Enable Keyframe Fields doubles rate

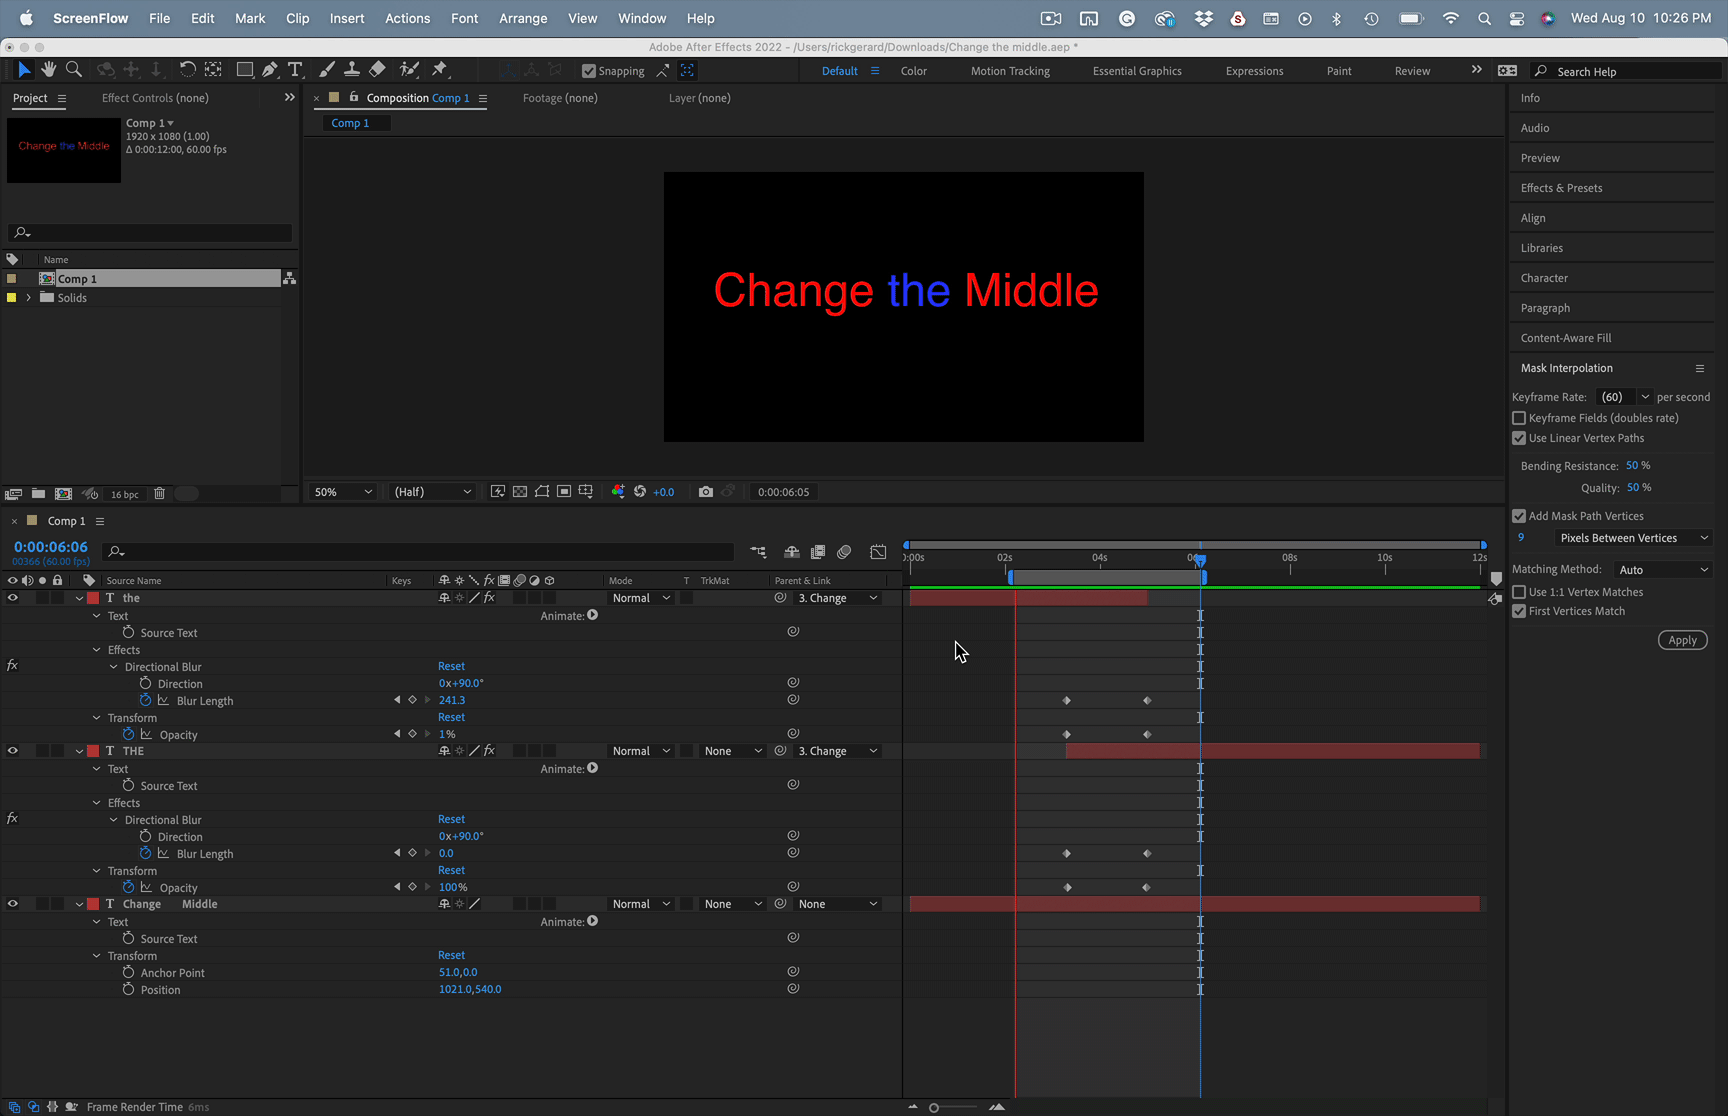tap(1519, 418)
